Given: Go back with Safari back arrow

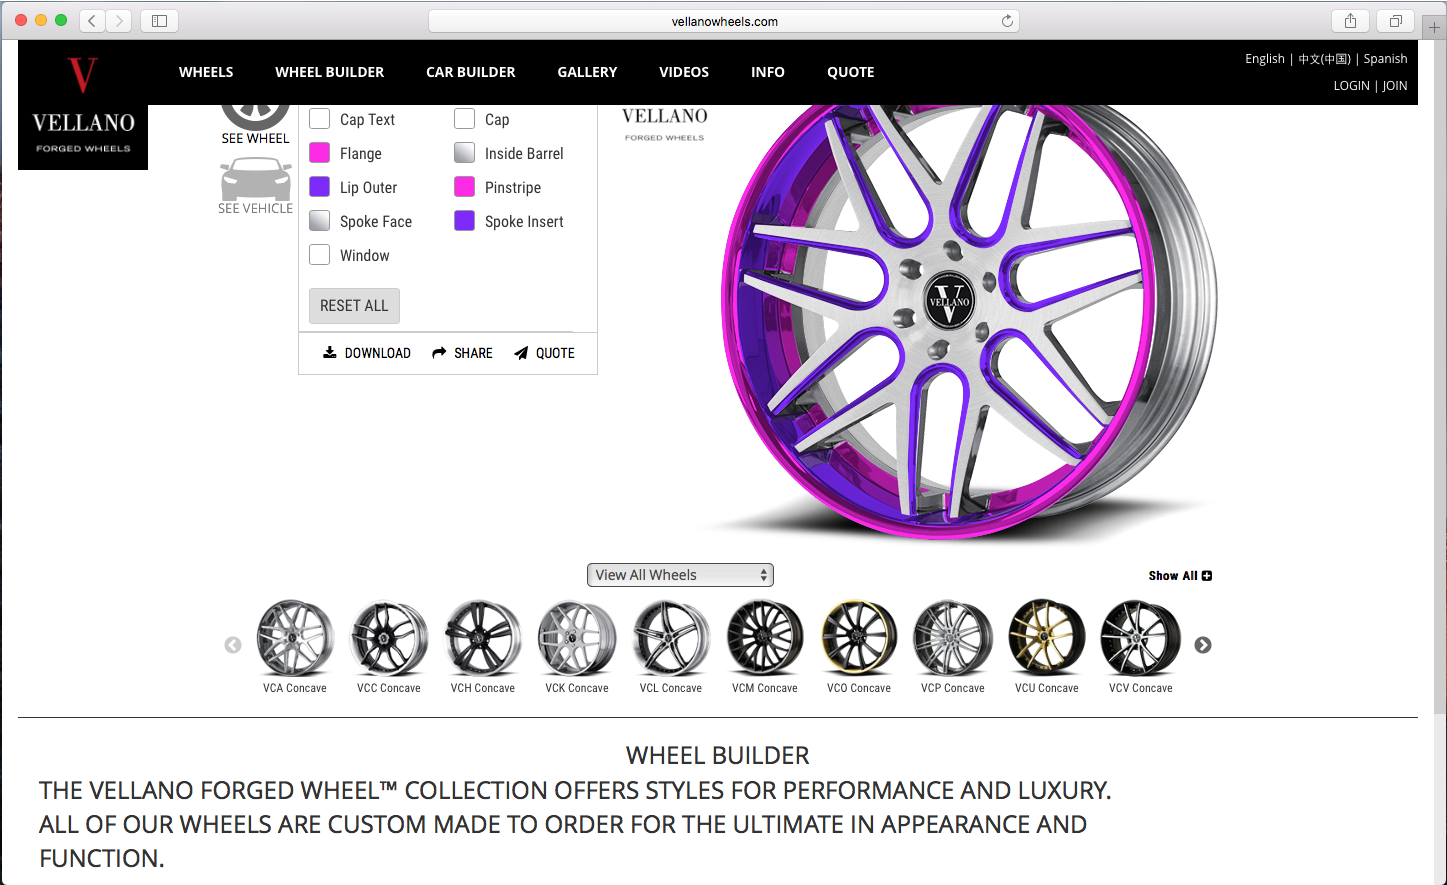Looking at the screenshot, I should (x=92, y=20).
